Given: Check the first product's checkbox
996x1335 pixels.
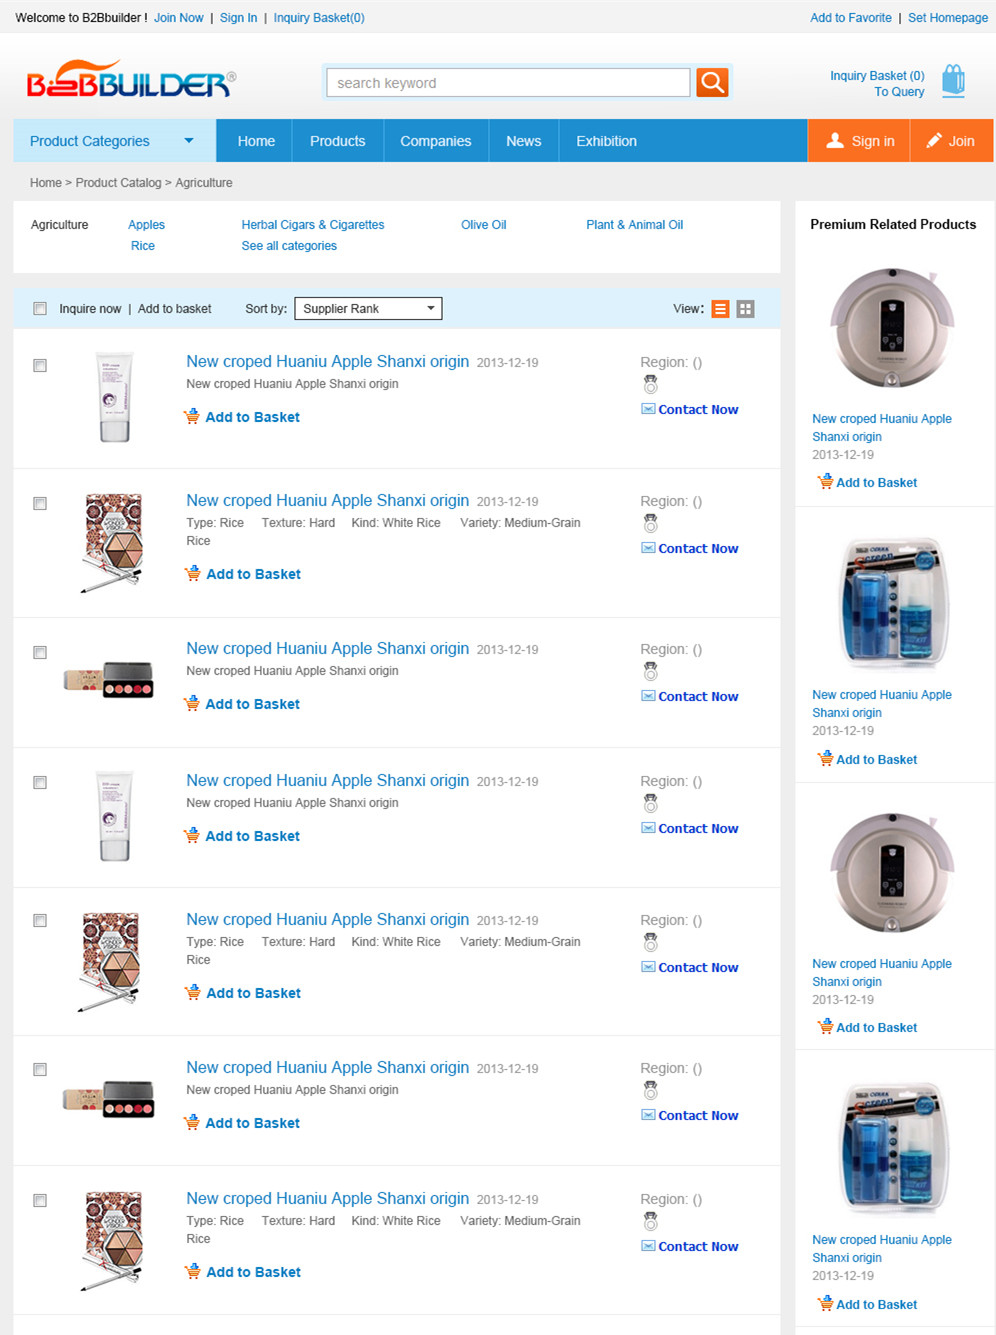Looking at the screenshot, I should [40, 365].
